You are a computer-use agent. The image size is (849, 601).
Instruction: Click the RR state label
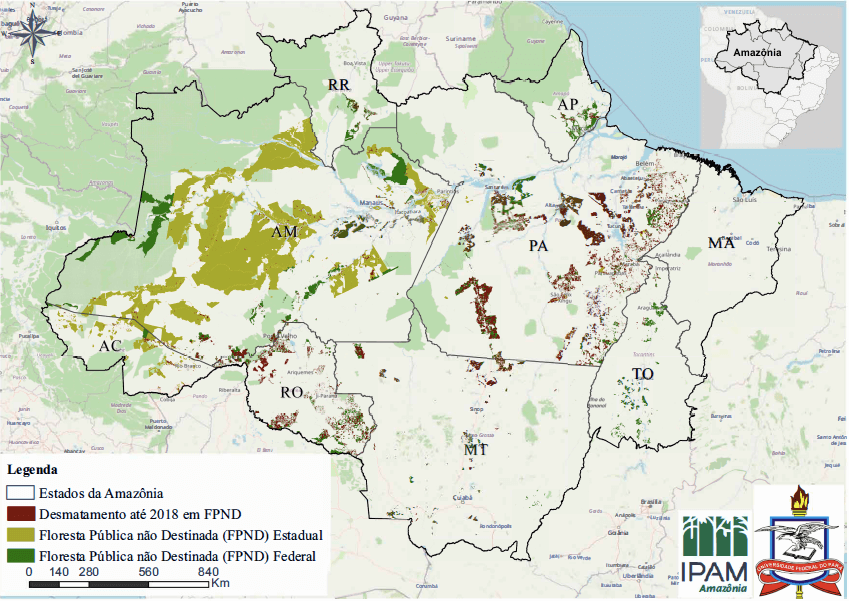(x=339, y=86)
